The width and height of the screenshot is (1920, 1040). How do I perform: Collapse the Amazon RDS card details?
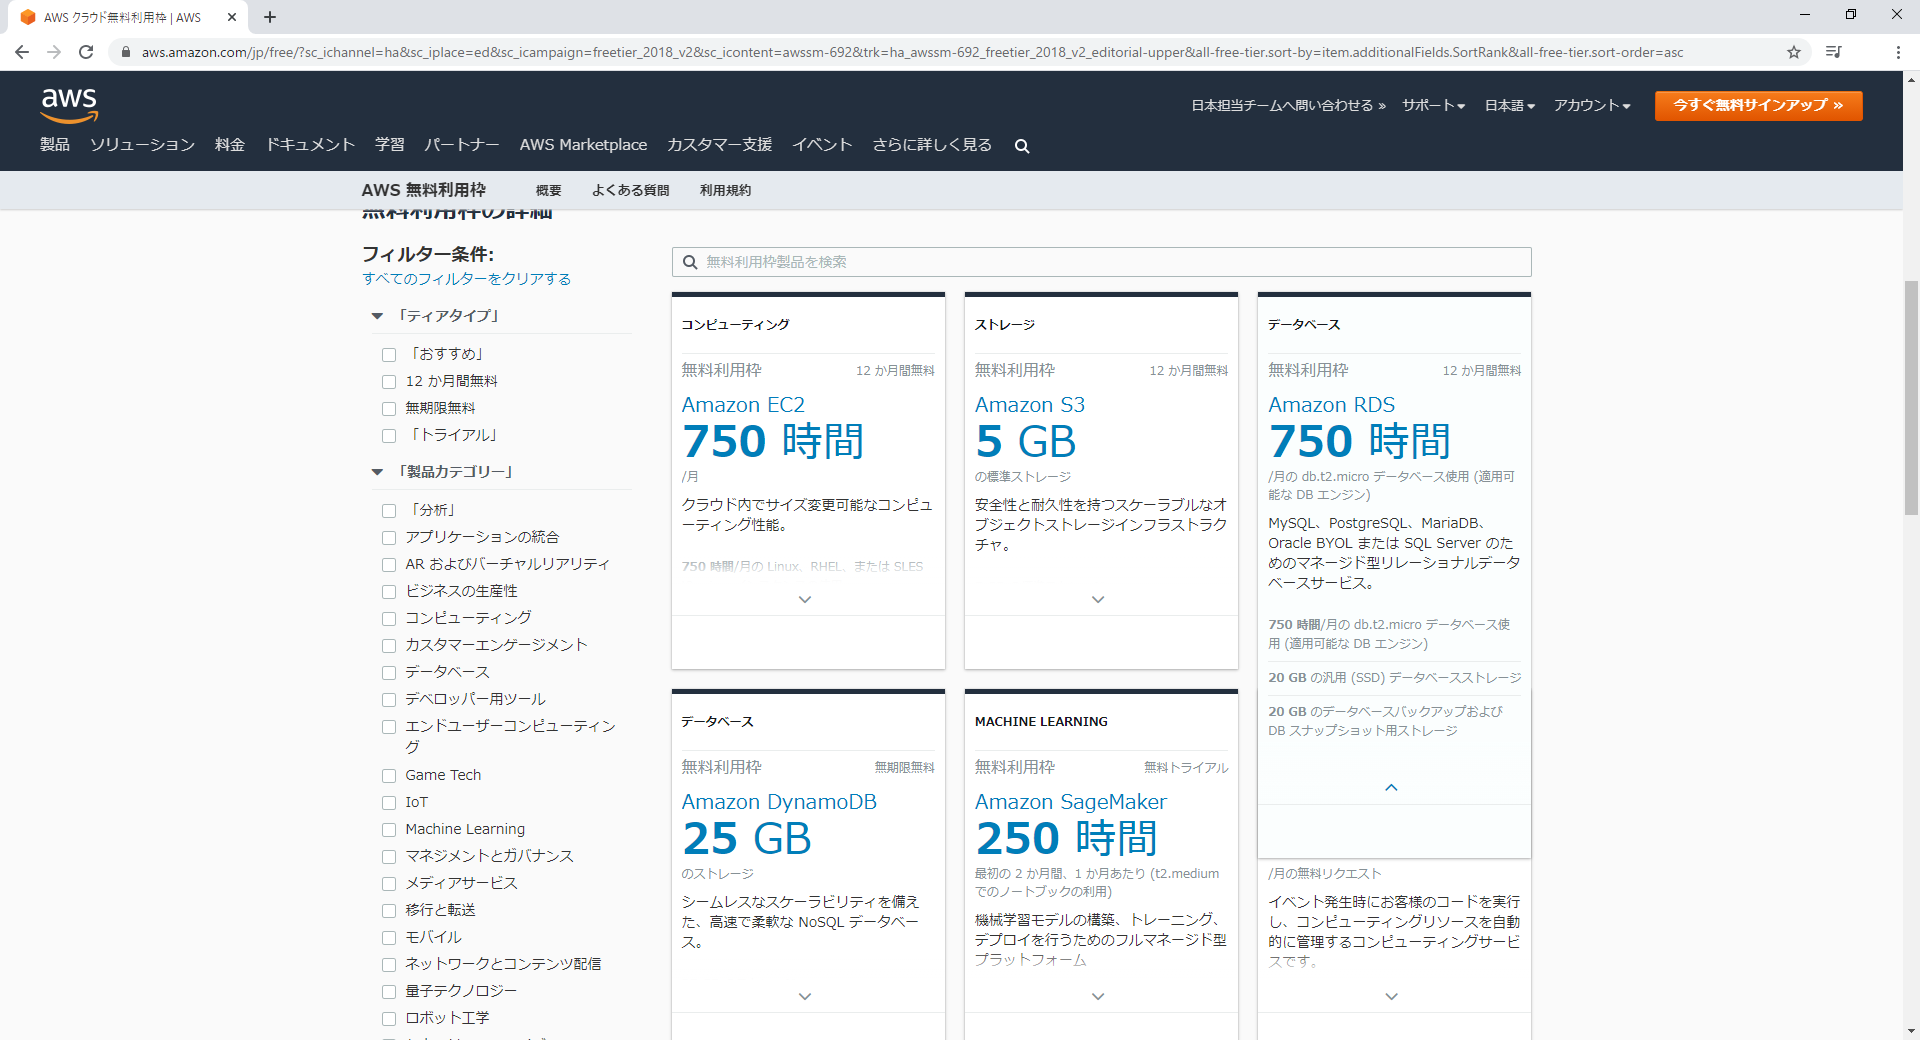click(1391, 788)
